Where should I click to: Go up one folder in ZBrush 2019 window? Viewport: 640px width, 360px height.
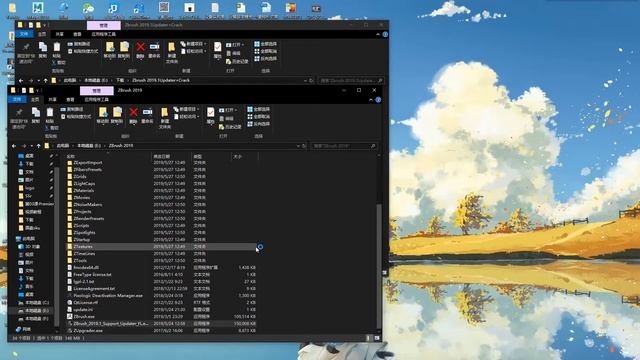tap(39, 146)
